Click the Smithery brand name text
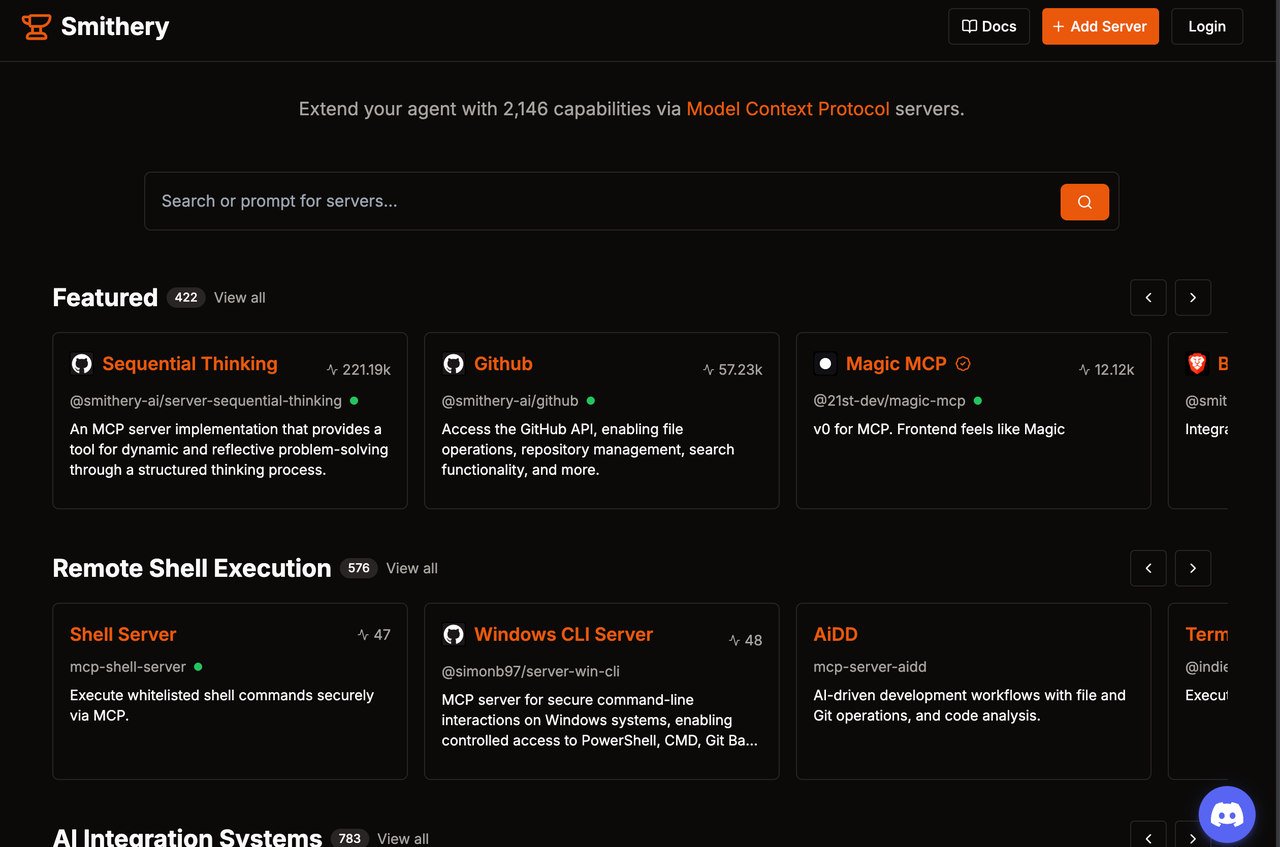The height and width of the screenshot is (847, 1280). point(115,27)
